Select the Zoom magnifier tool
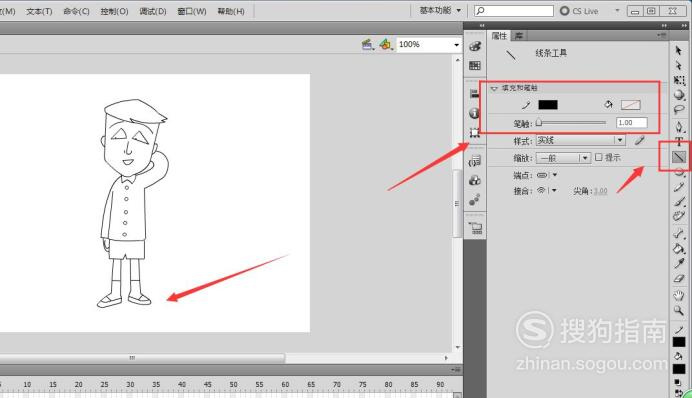The image size is (692, 398). [679, 311]
